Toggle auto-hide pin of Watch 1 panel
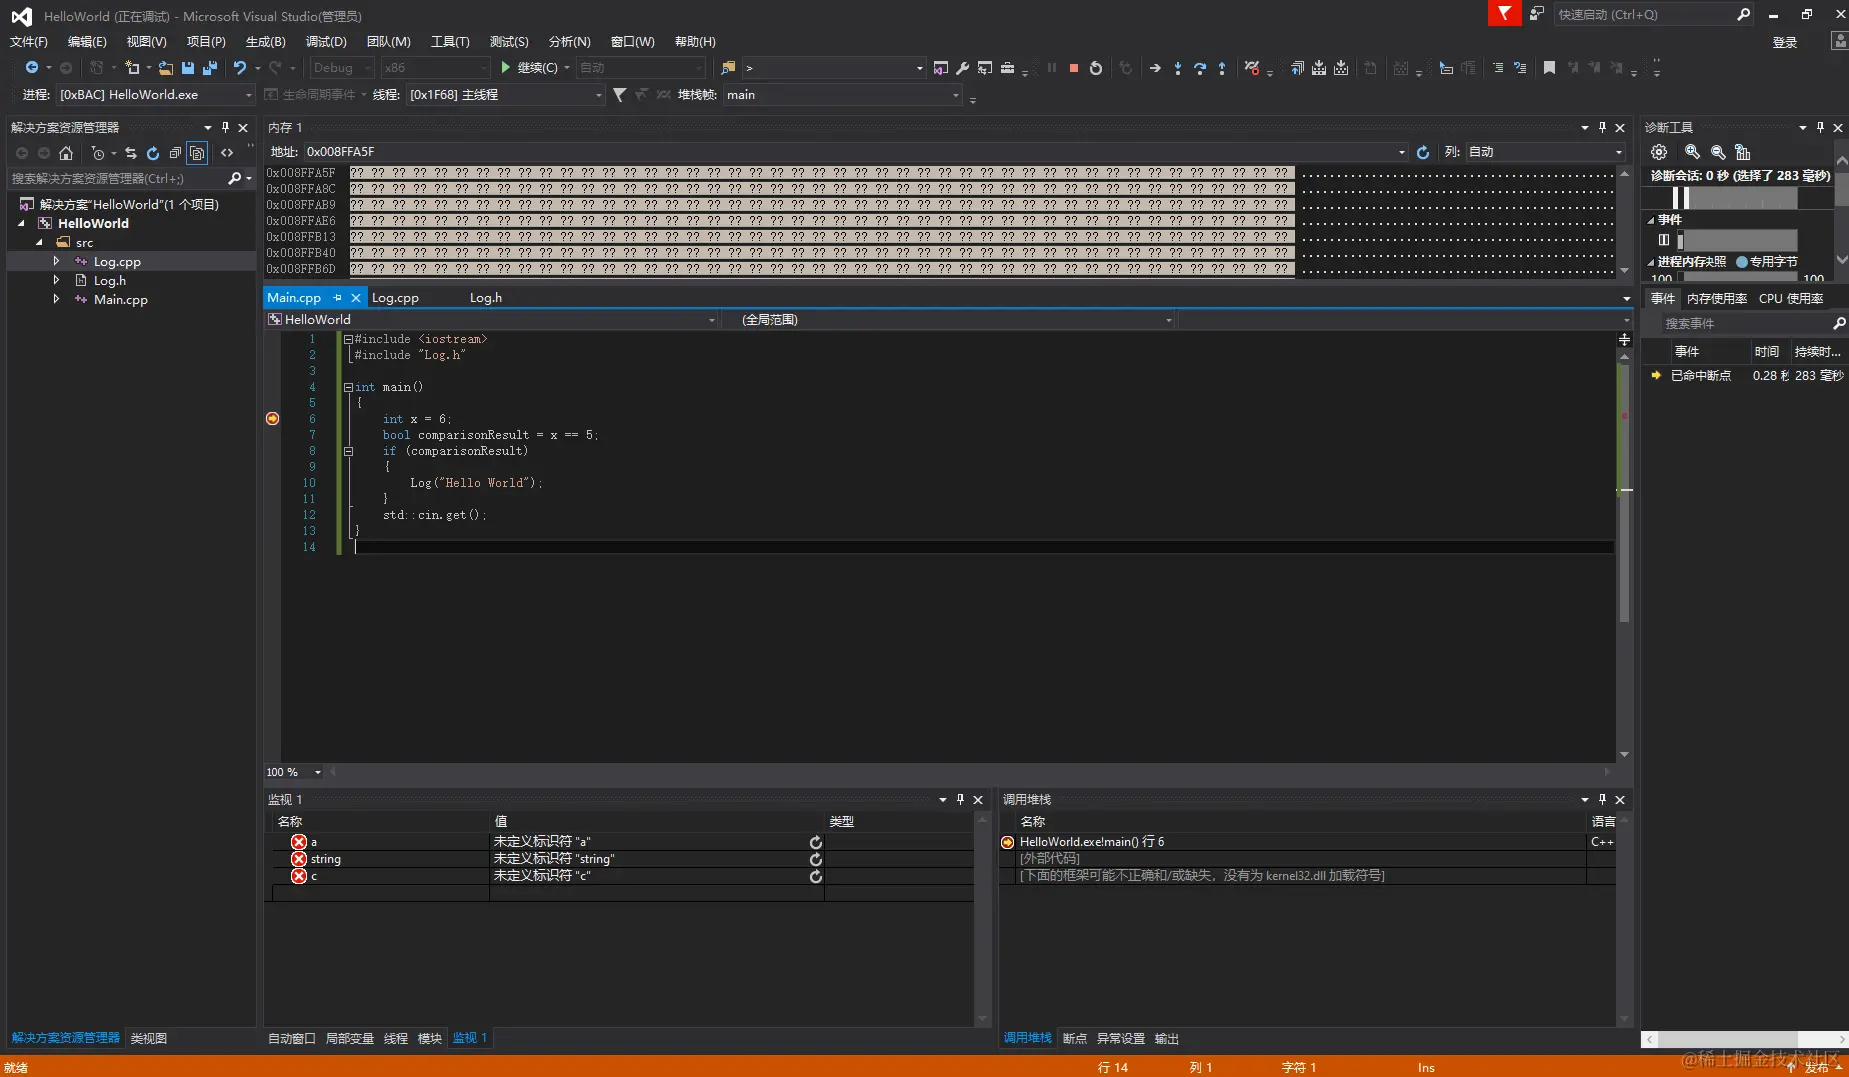The width and height of the screenshot is (1849, 1077). [960, 799]
